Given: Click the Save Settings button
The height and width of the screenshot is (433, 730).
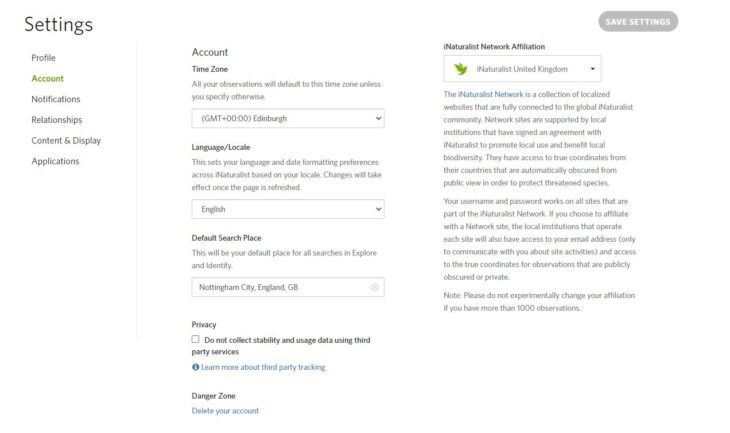Looking at the screenshot, I should [638, 21].
